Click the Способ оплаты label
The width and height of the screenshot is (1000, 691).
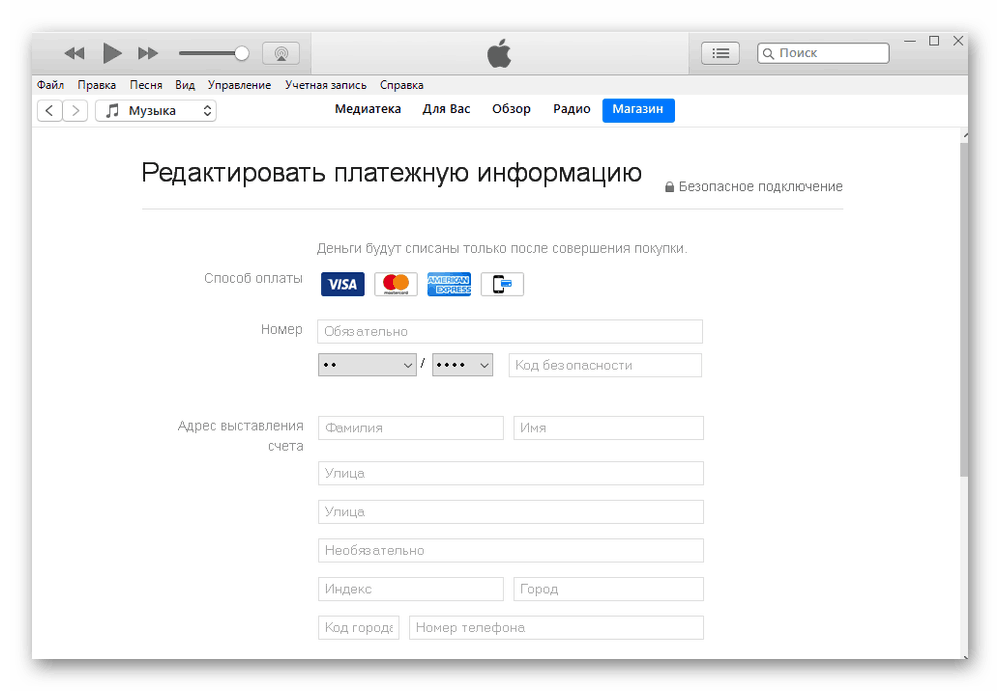click(253, 279)
